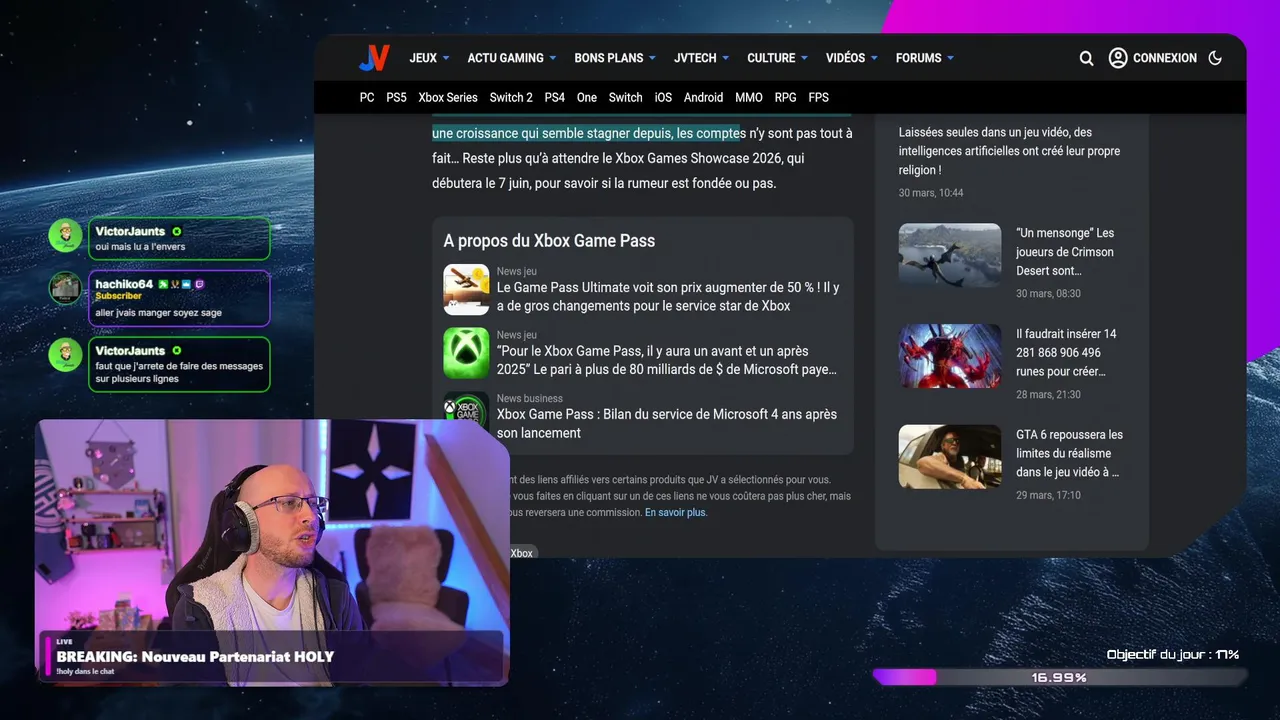
Task: Click the plane thumbnail of Game Pass Ultimate news
Action: (x=466, y=290)
